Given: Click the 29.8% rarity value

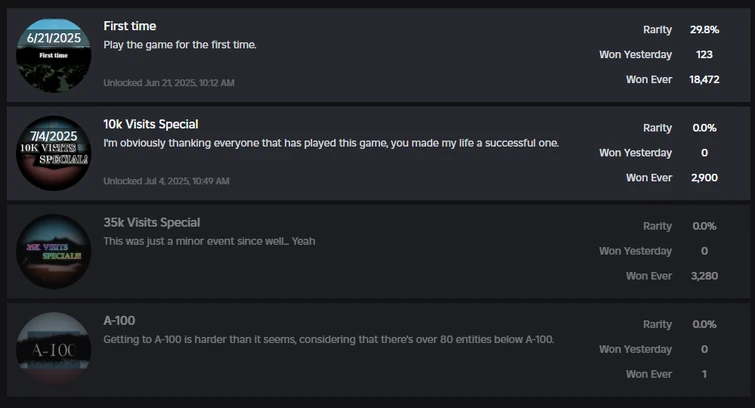Looking at the screenshot, I should (704, 30).
